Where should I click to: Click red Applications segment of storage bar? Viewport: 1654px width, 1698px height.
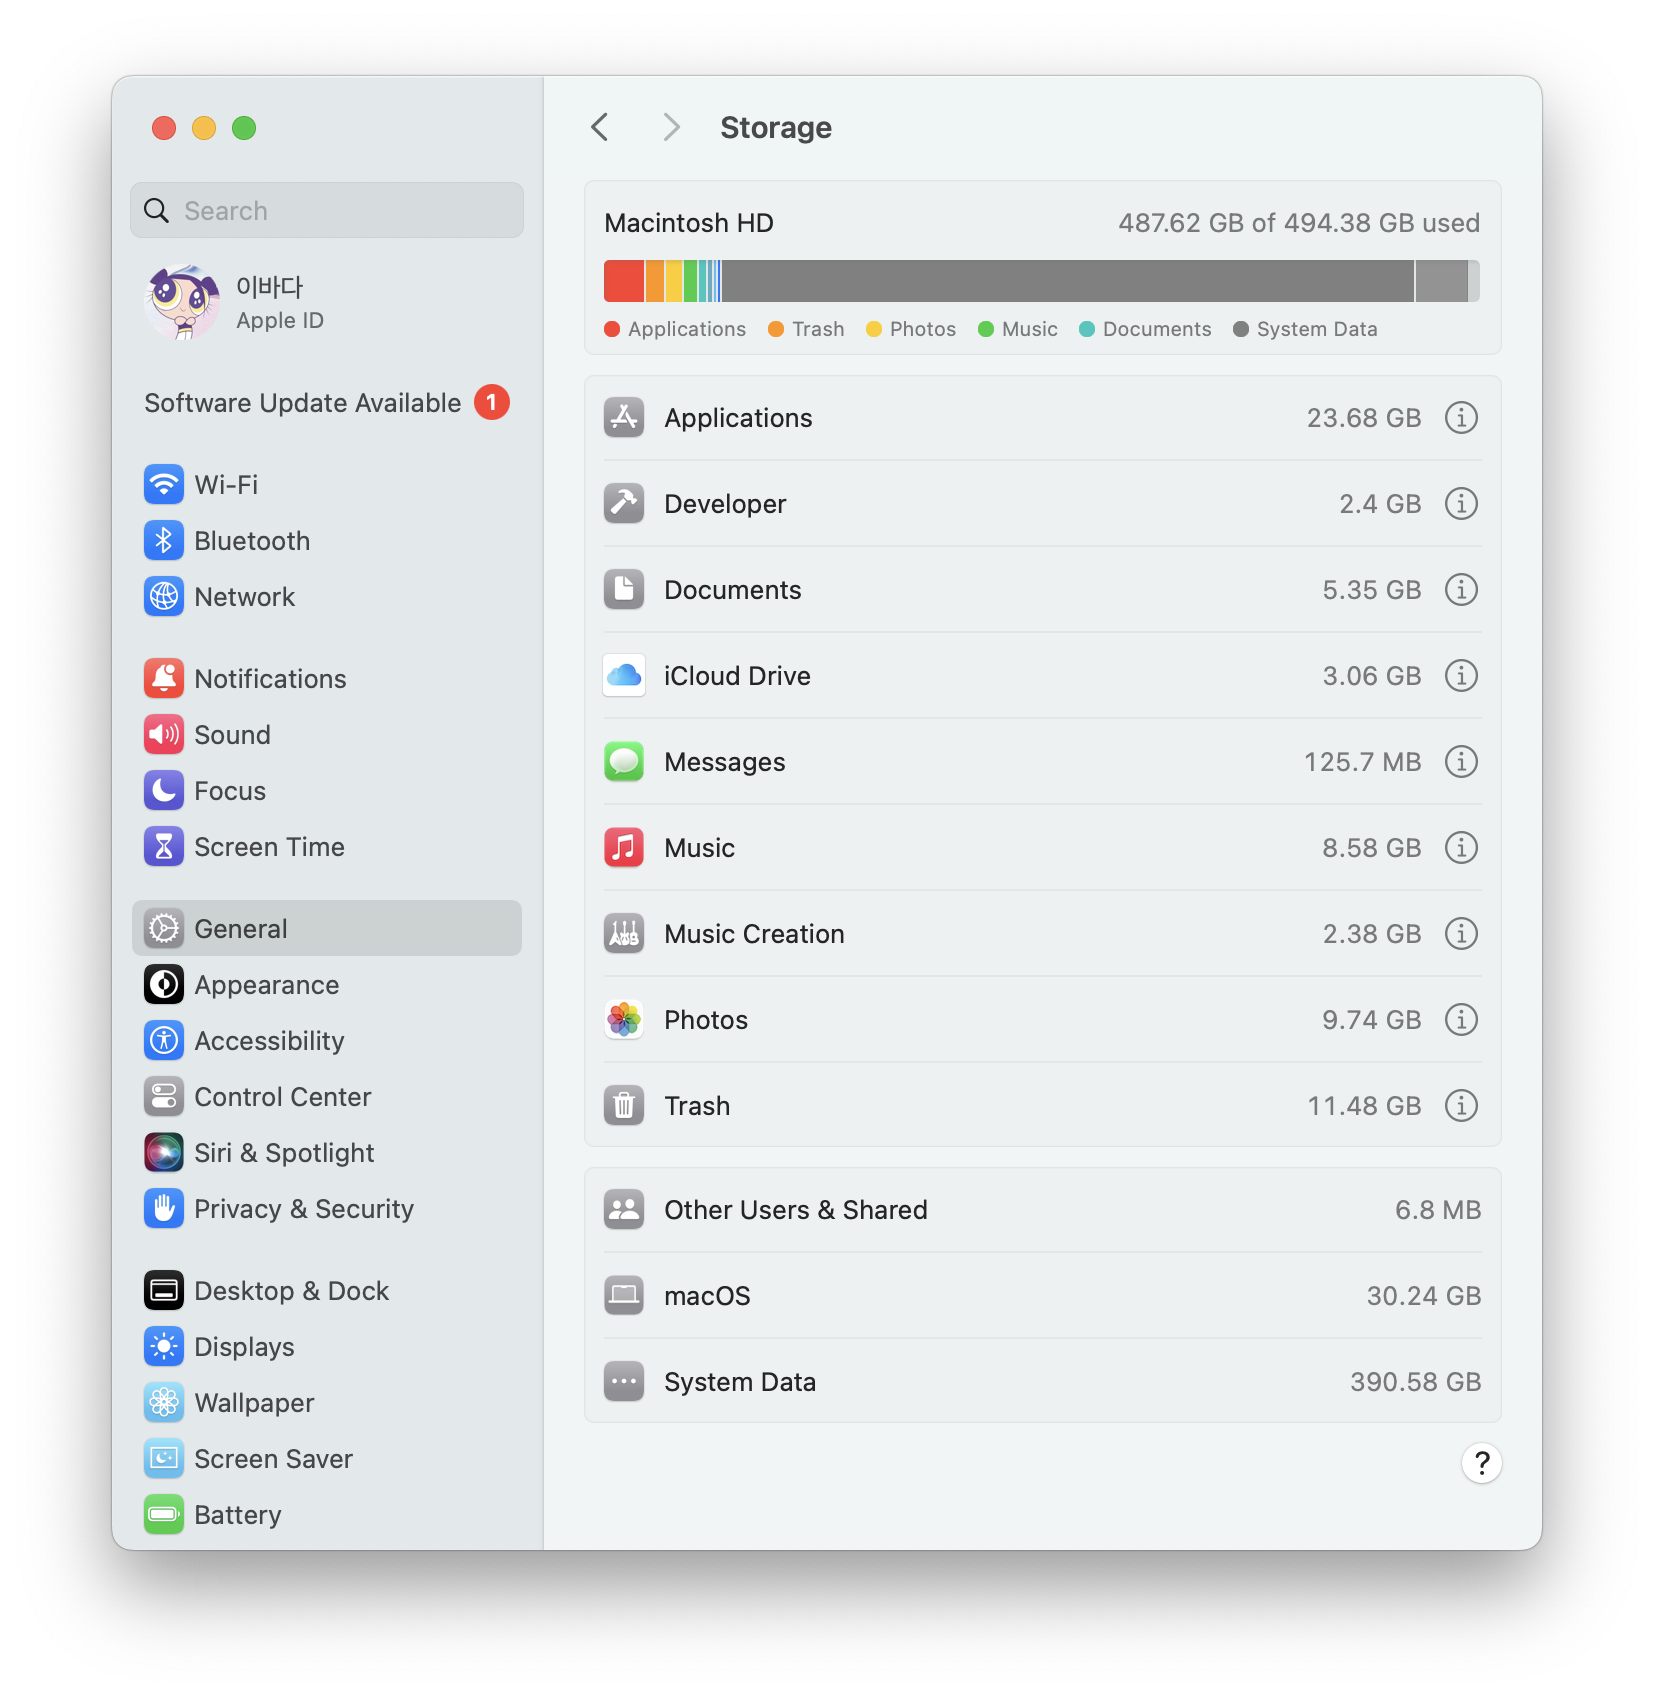(x=624, y=281)
